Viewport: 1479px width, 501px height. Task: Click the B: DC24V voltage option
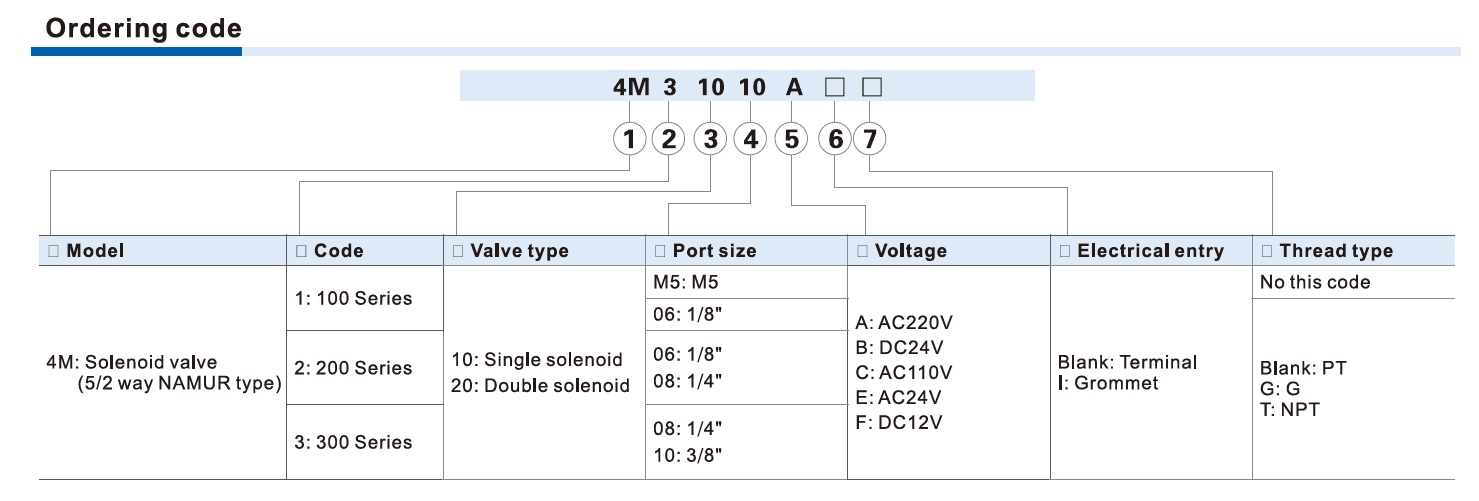899,348
